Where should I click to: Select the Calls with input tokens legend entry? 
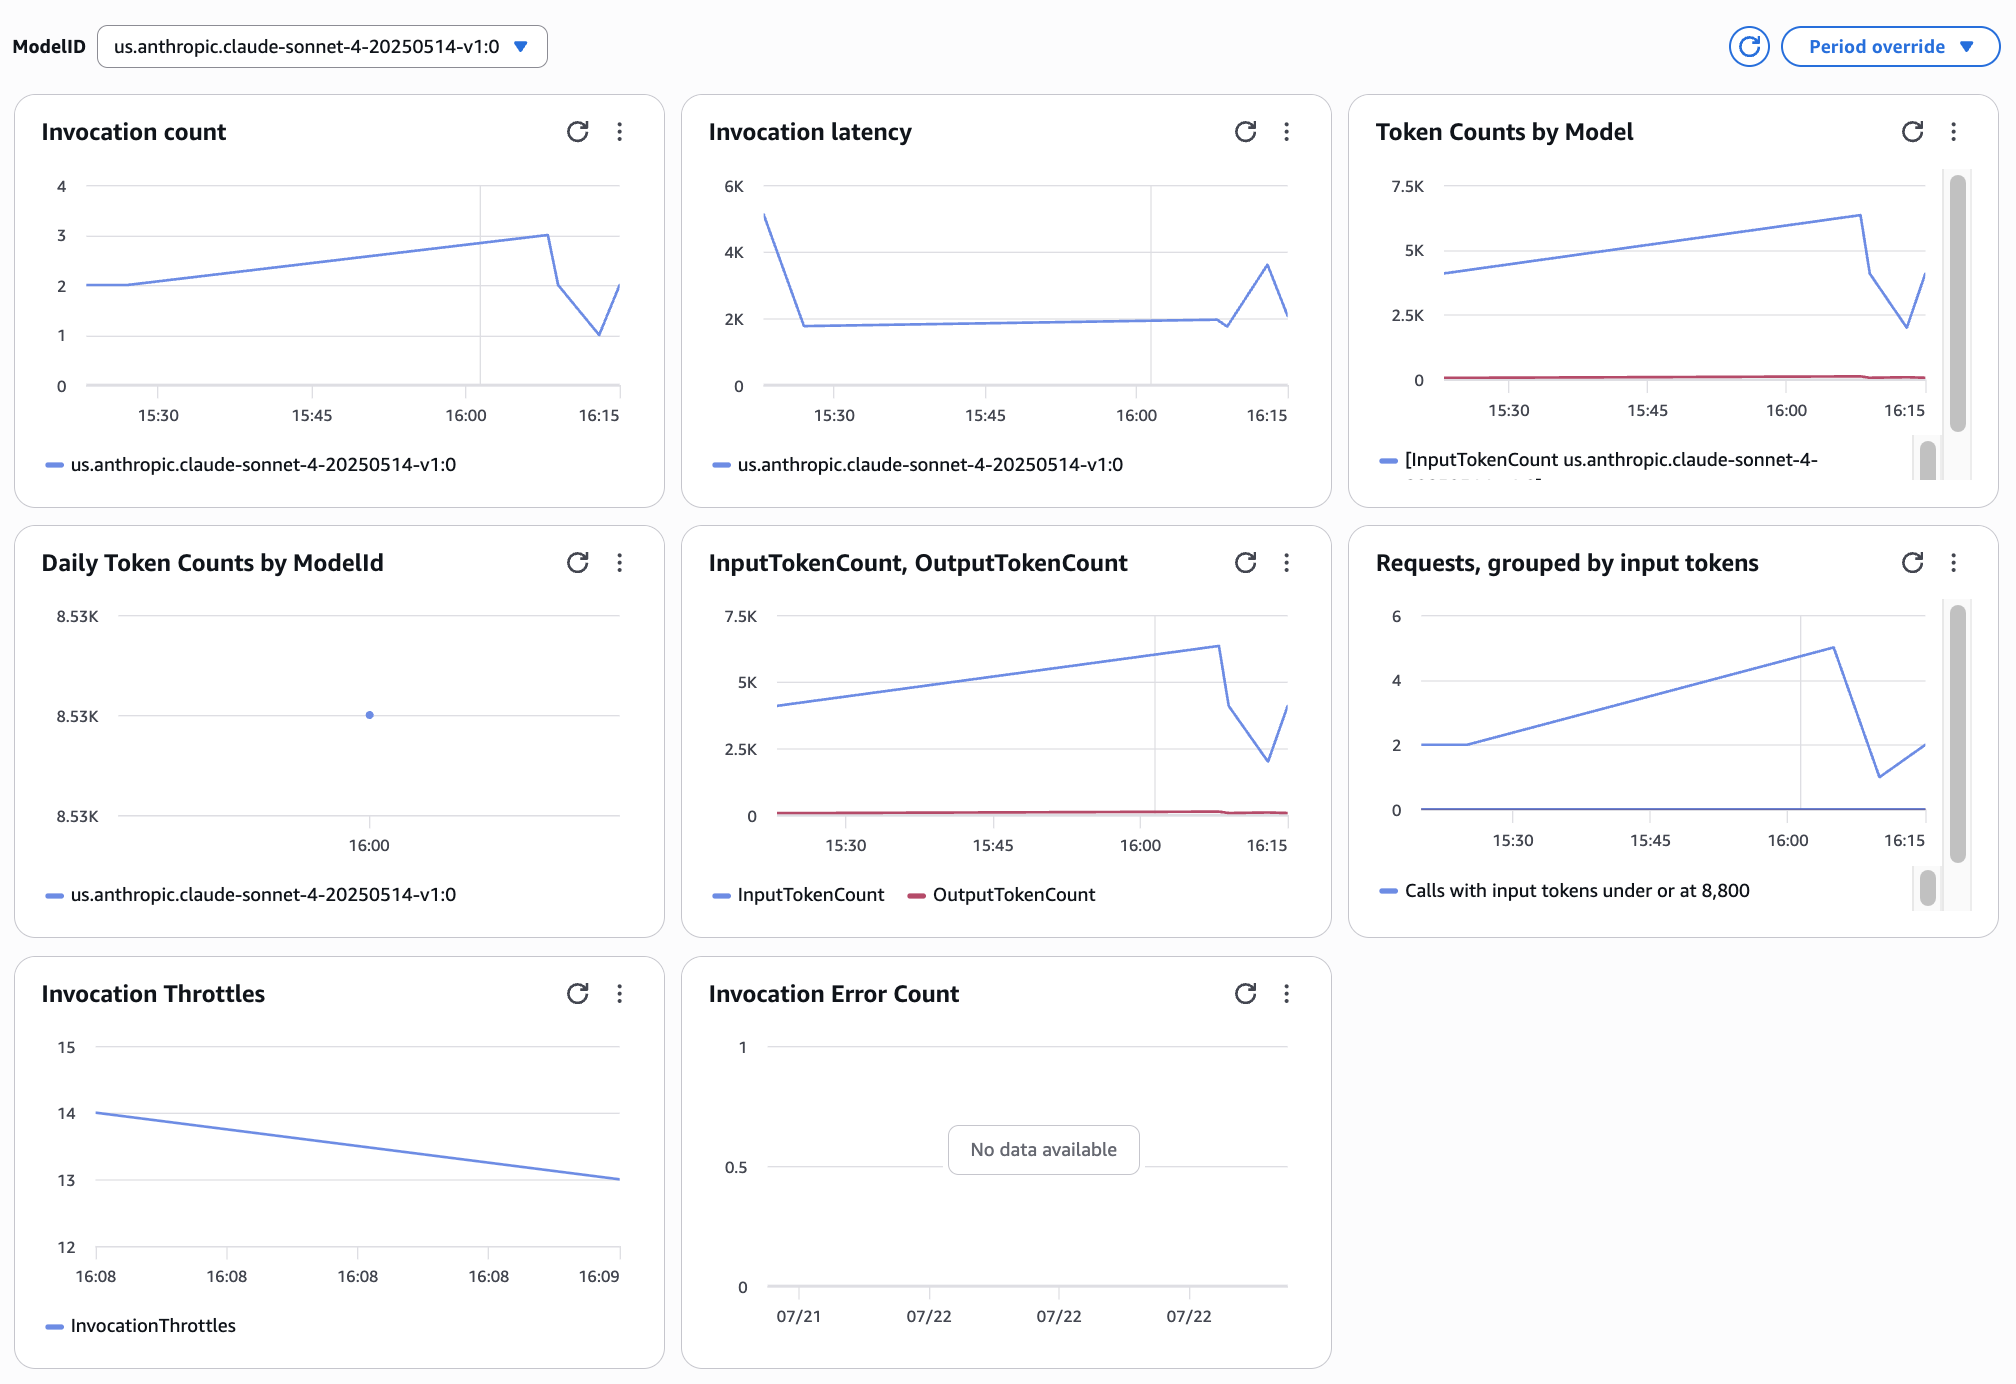(x=1576, y=891)
